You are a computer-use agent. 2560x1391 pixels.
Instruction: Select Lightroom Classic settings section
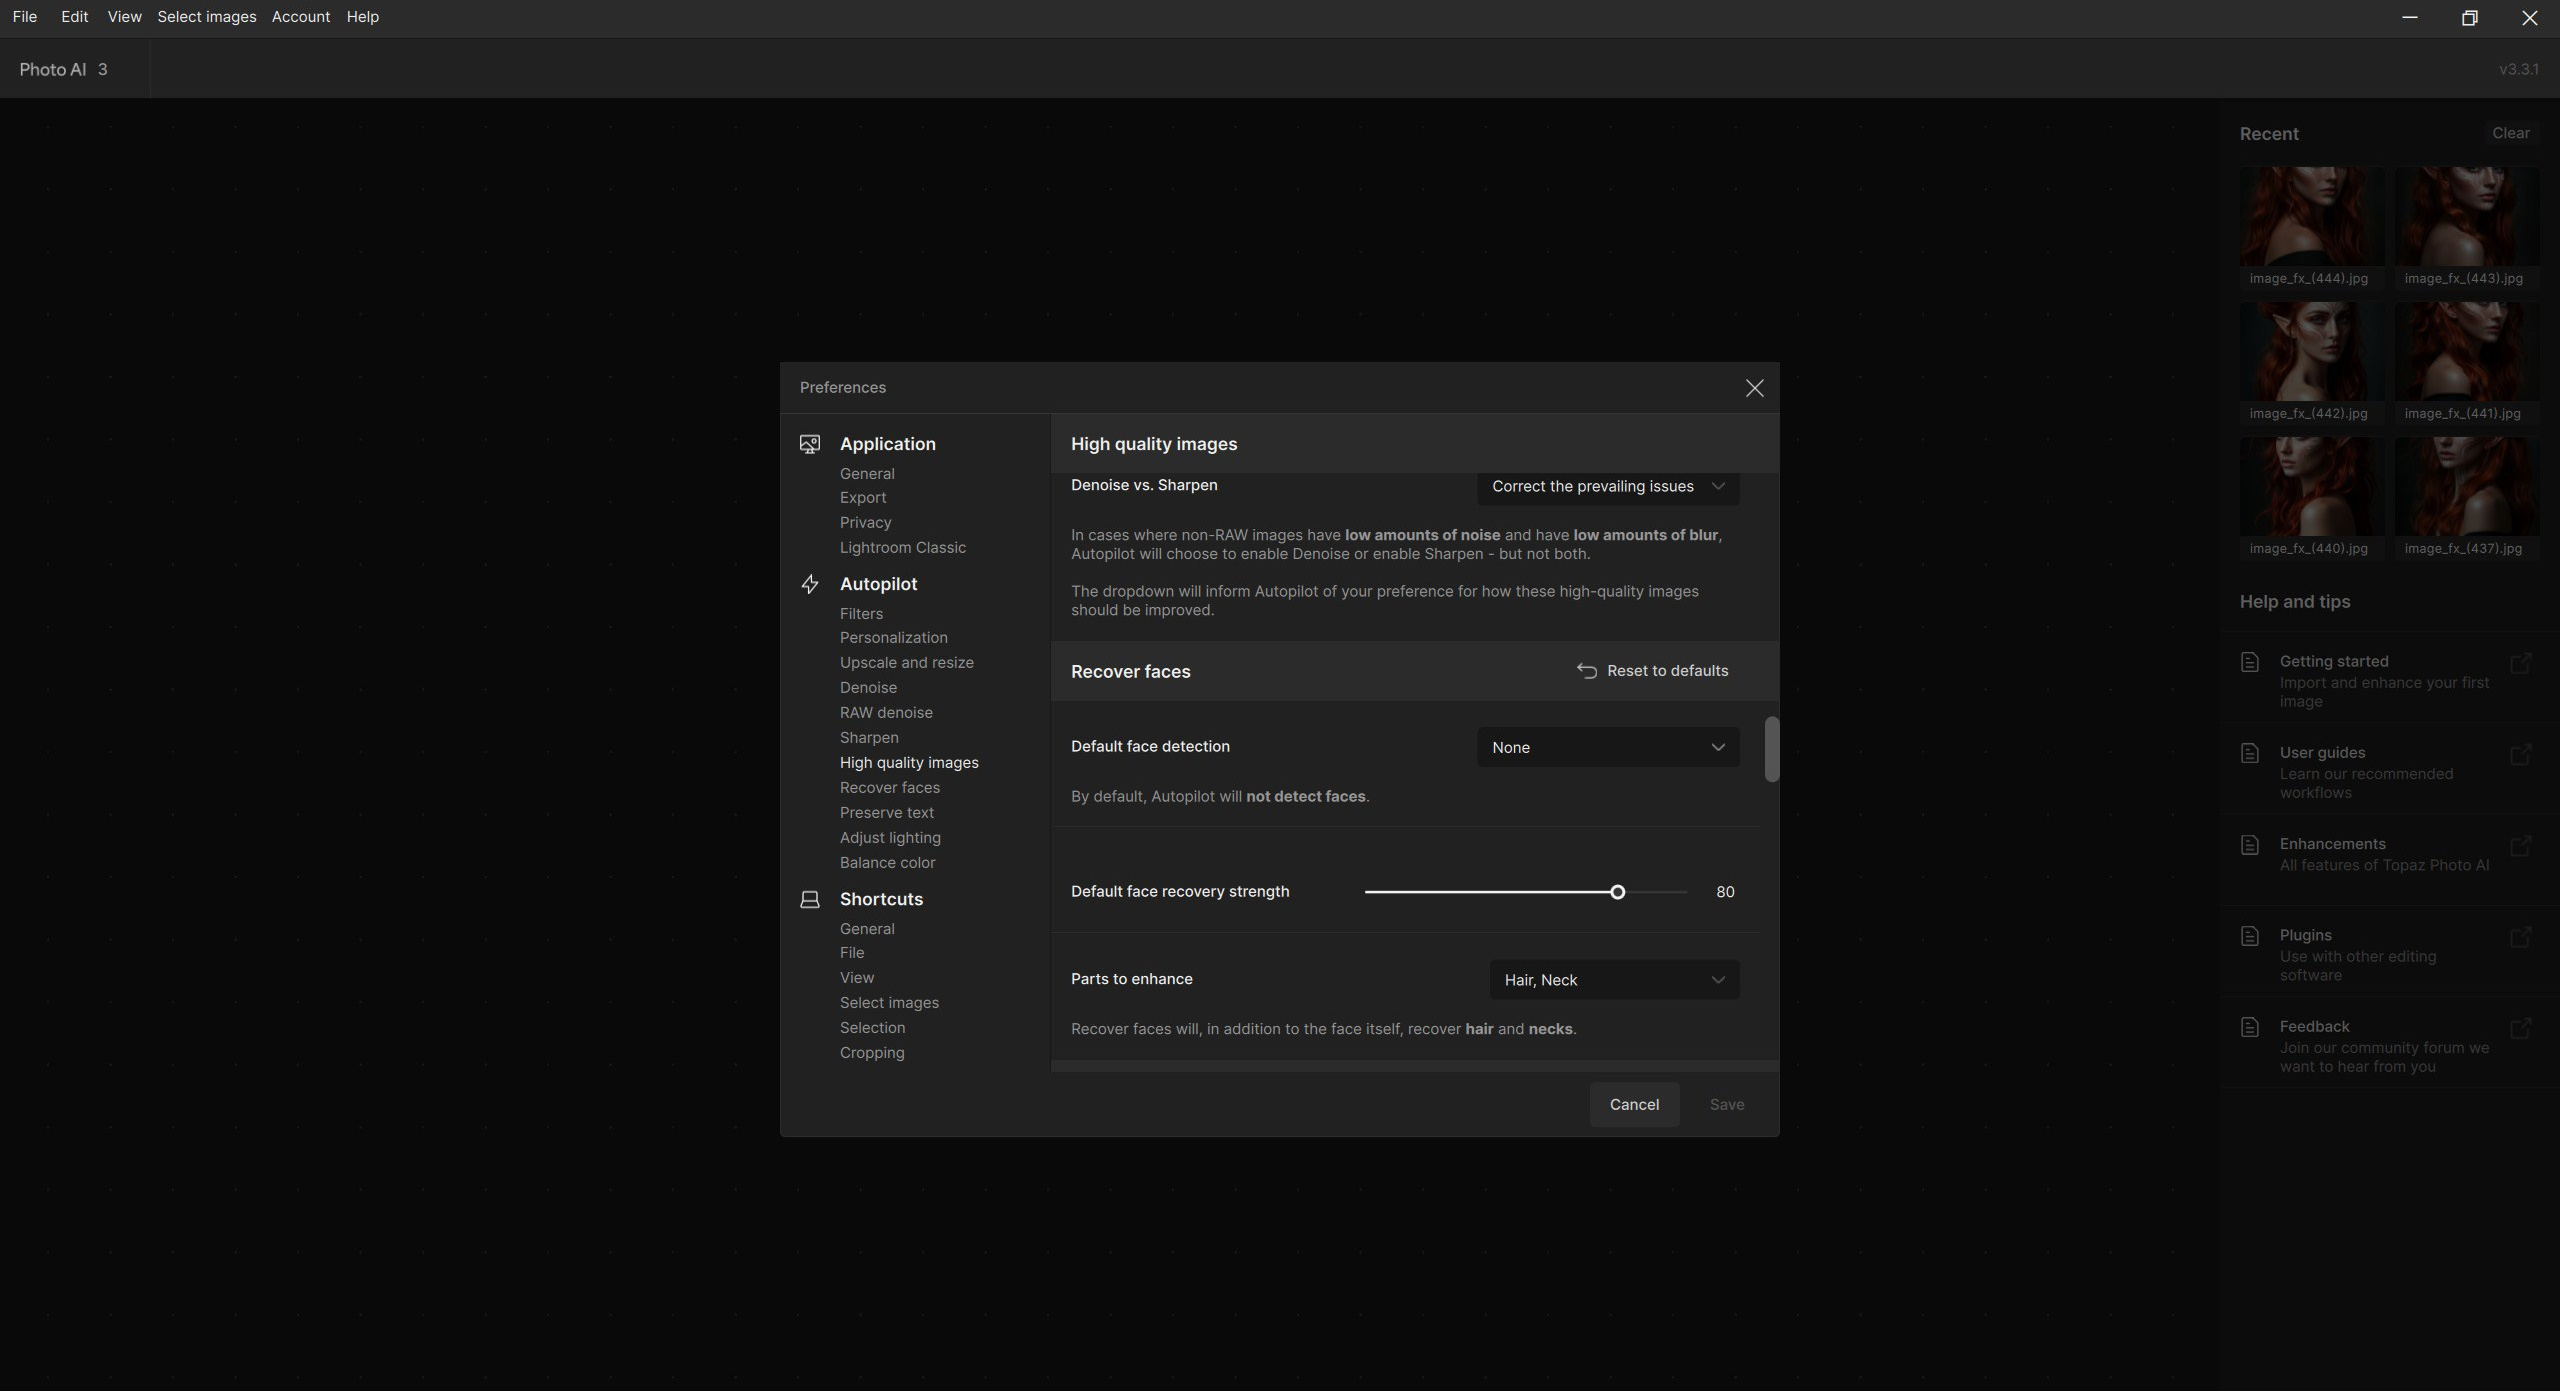[902, 548]
